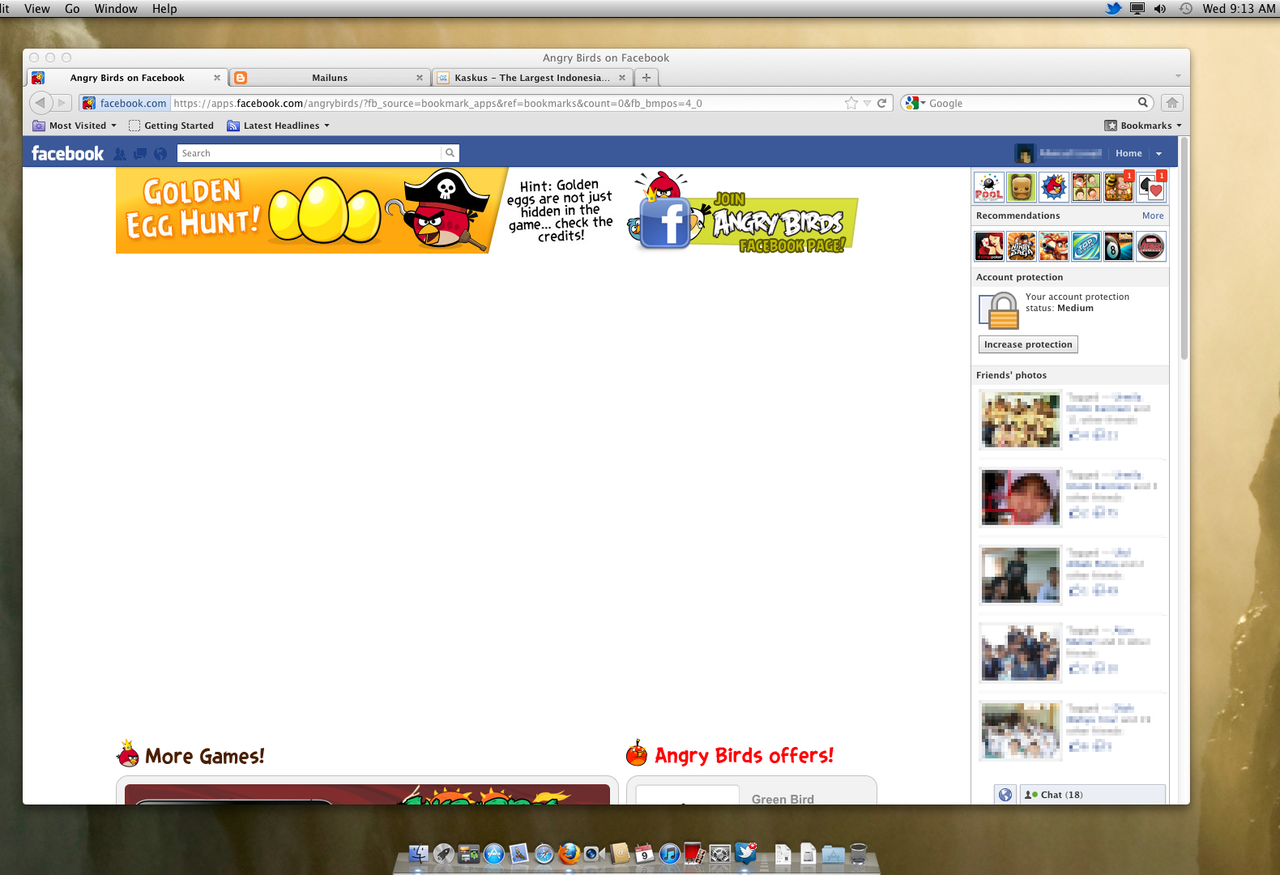Click Golden Egg Hunt banner
Viewport: 1280px width, 875px height.
(x=310, y=210)
